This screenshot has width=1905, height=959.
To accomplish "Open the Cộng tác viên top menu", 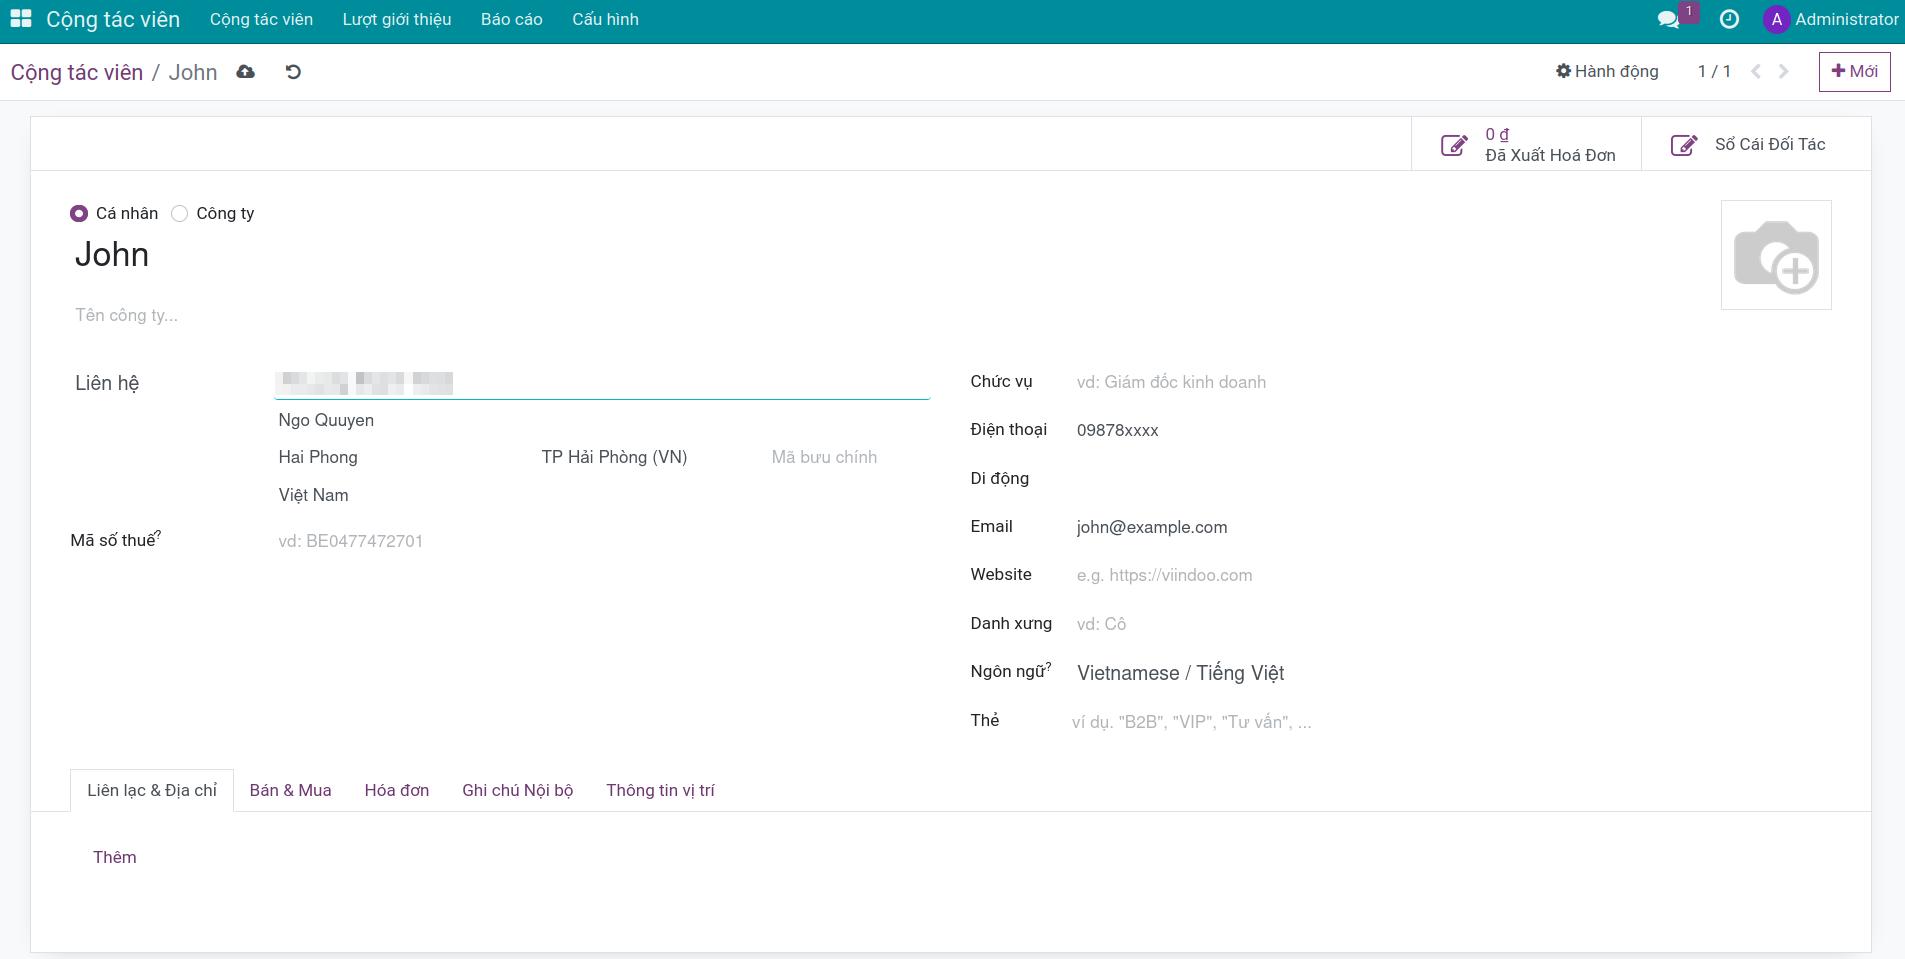I will click(261, 19).
